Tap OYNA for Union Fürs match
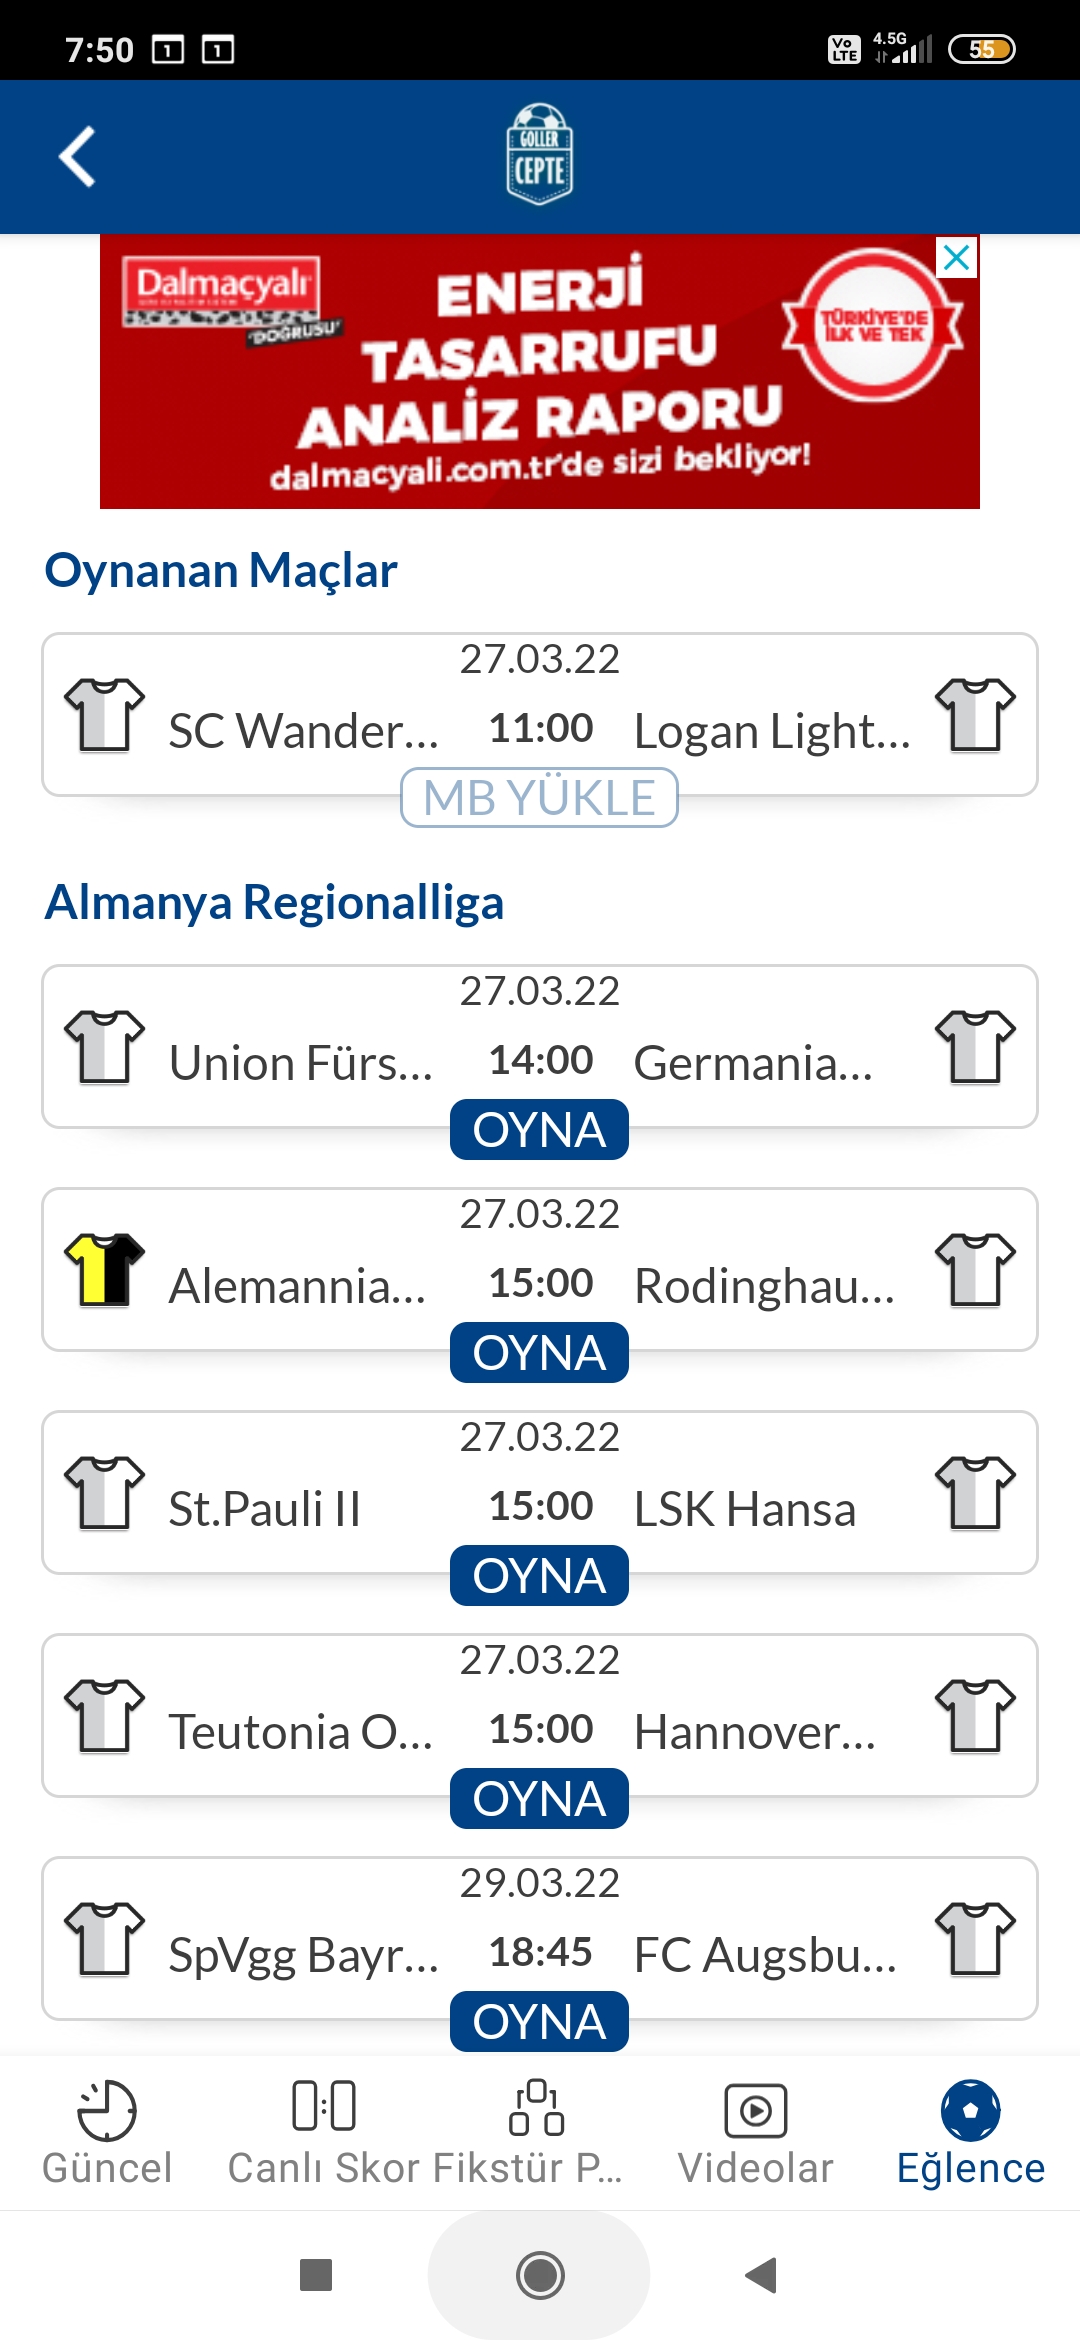This screenshot has width=1080, height=2340. (x=539, y=1130)
